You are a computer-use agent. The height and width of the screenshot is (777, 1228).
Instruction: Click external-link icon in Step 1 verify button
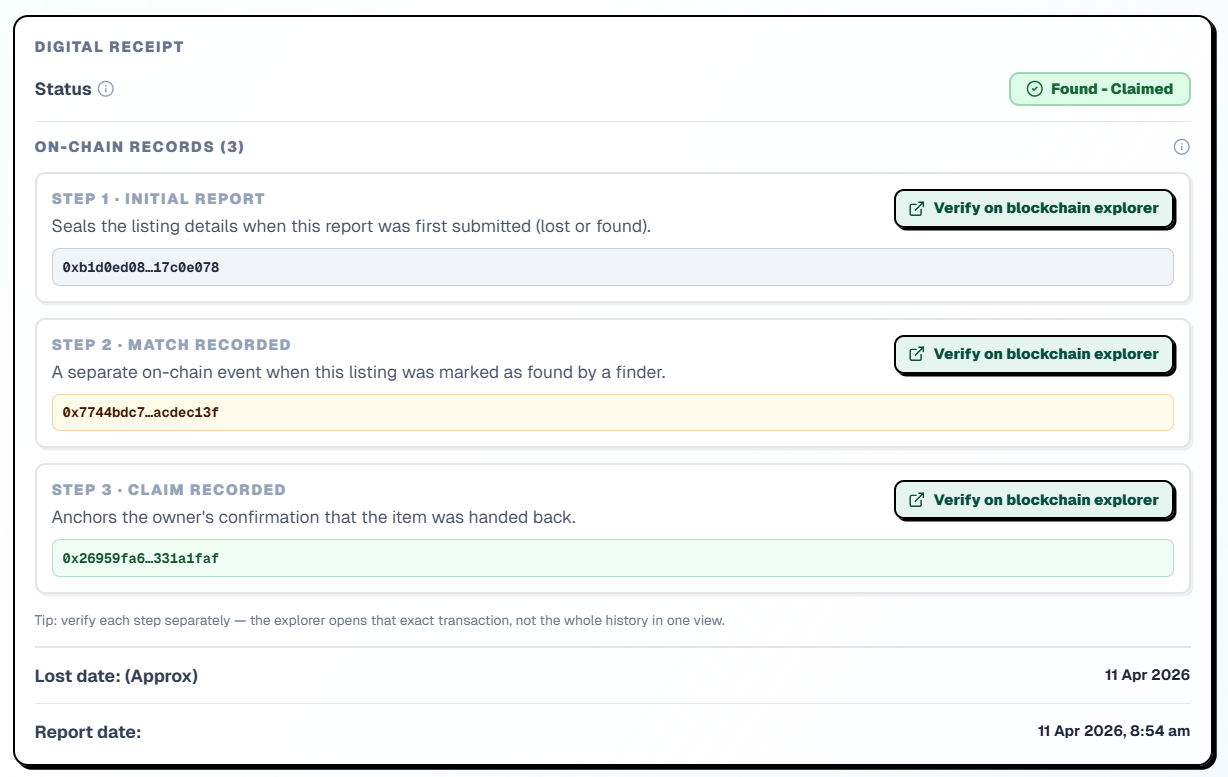coord(916,209)
